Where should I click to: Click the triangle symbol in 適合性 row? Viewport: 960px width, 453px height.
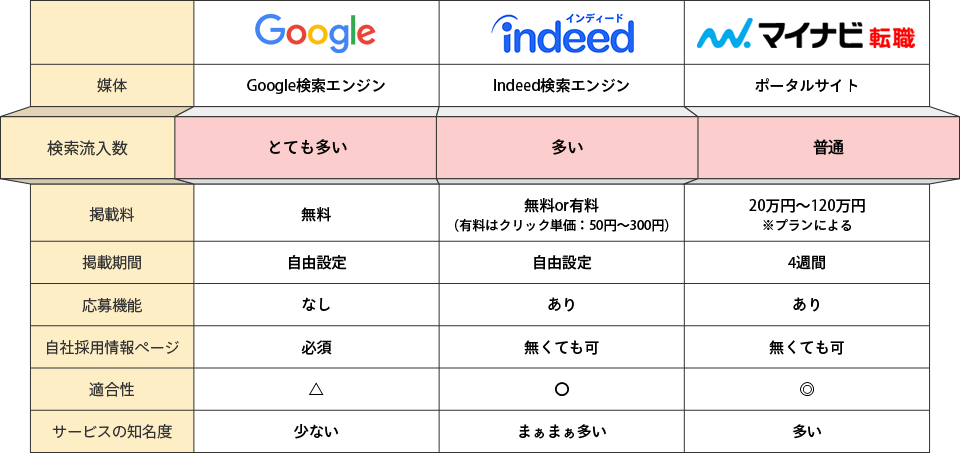(x=316, y=389)
